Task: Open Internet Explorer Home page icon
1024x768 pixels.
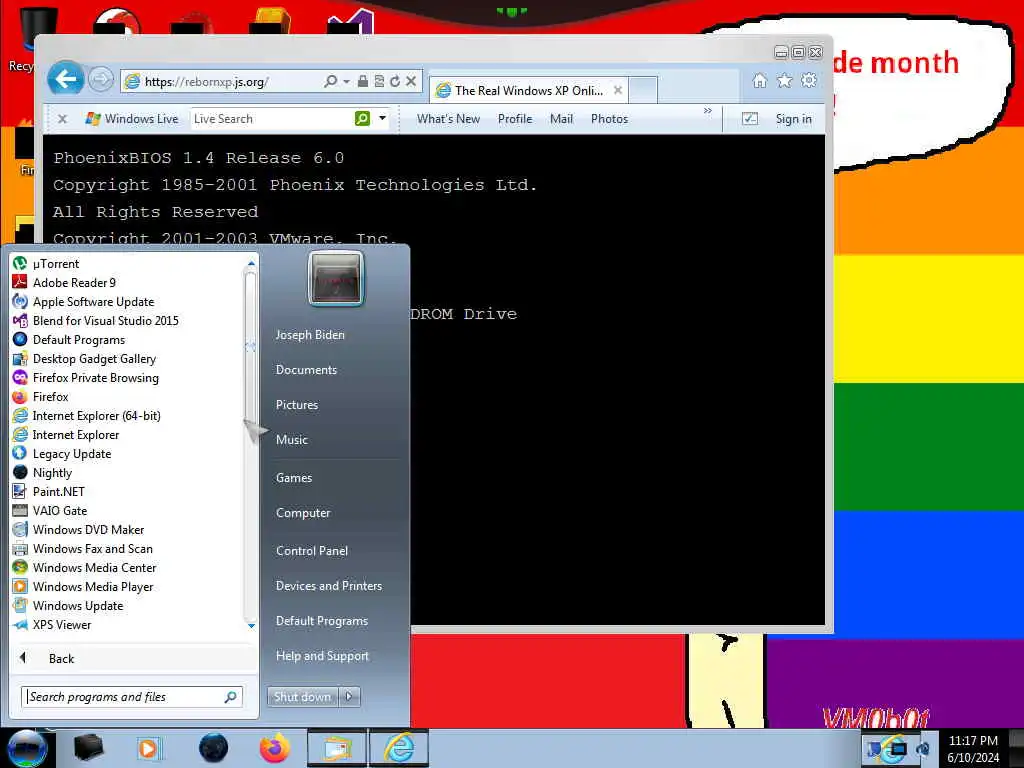Action: 760,80
